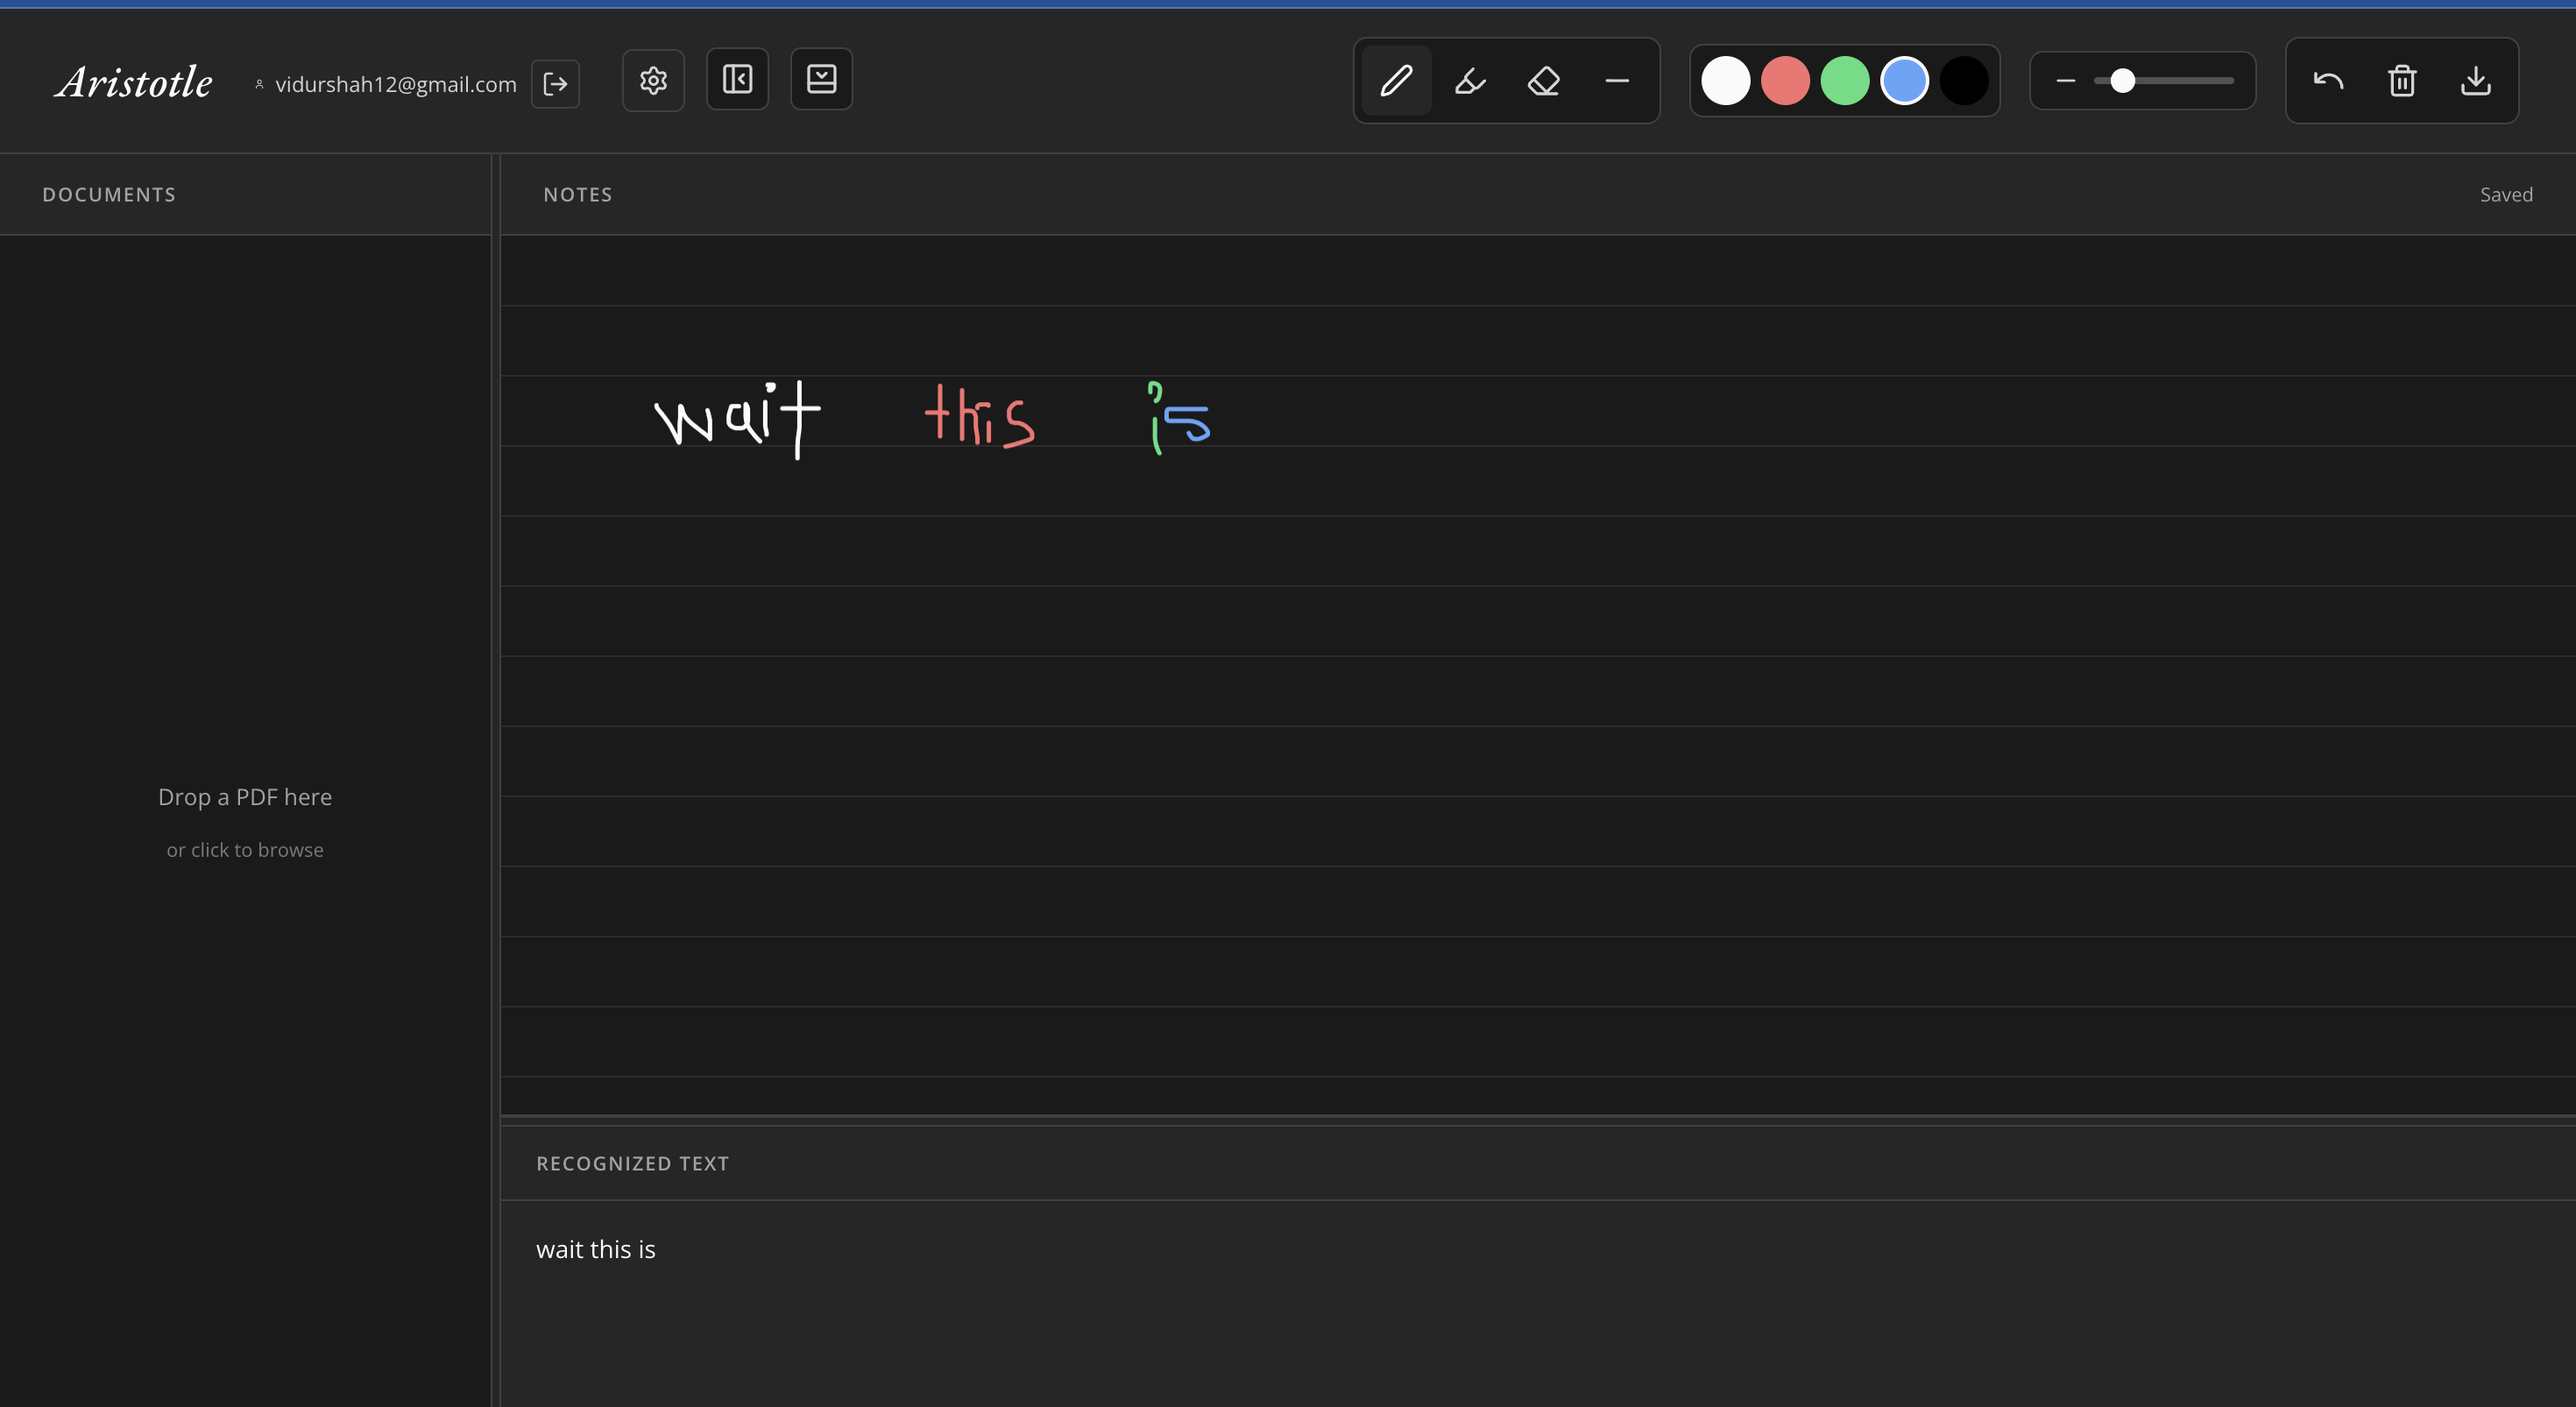Collapse the Documents sidebar panel
Viewport: 2576px width, 1407px height.
[x=737, y=79]
